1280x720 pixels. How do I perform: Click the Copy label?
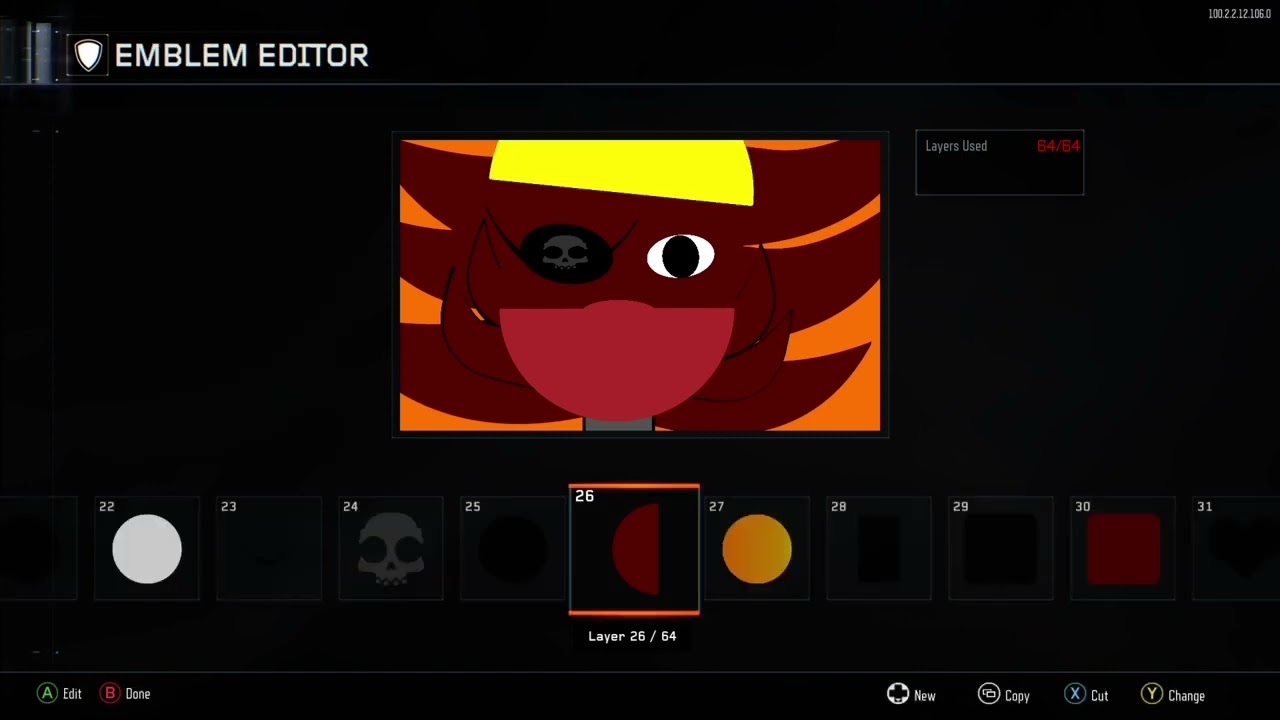pos(1017,696)
